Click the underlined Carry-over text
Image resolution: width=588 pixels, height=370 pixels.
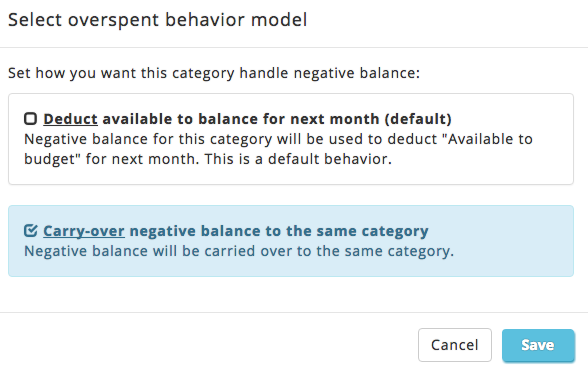(x=84, y=231)
